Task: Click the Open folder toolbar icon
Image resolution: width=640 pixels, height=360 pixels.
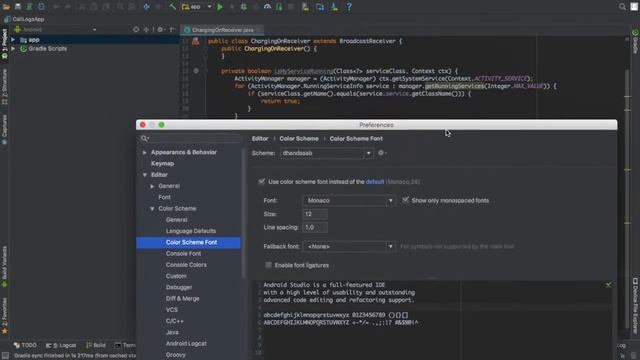Action: pos(6,7)
